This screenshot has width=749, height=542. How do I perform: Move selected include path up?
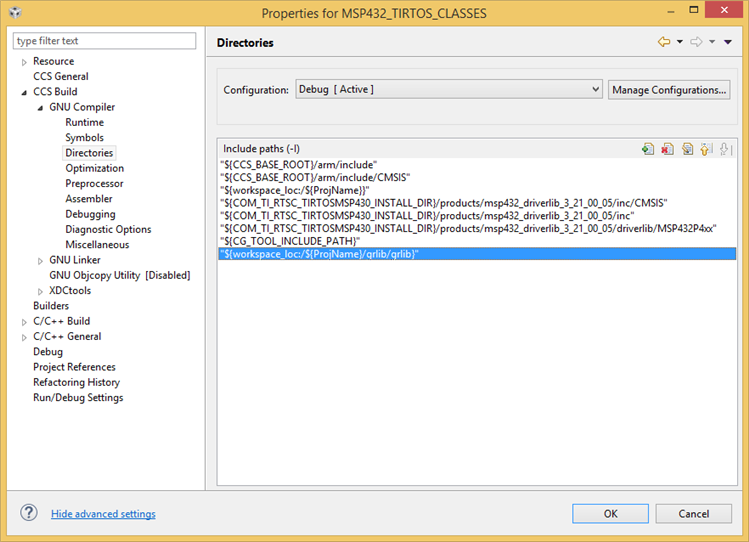706,149
